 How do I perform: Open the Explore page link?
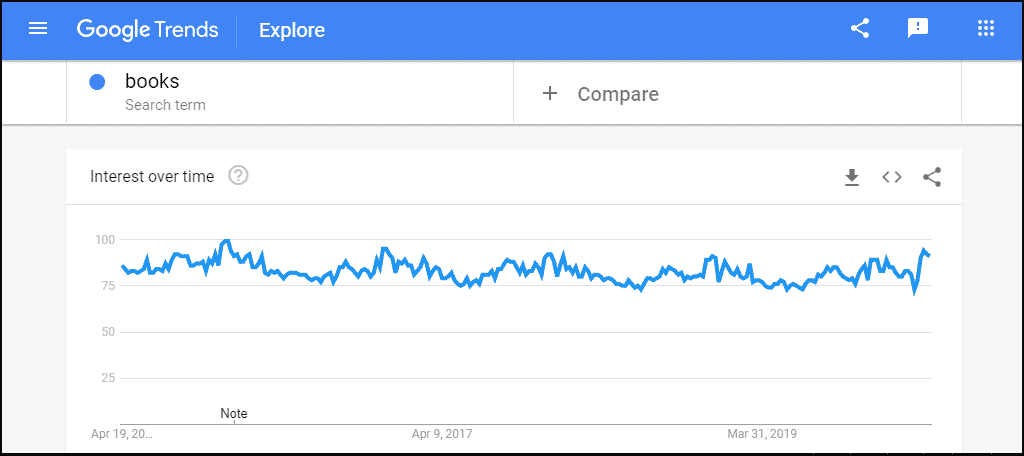click(x=292, y=30)
